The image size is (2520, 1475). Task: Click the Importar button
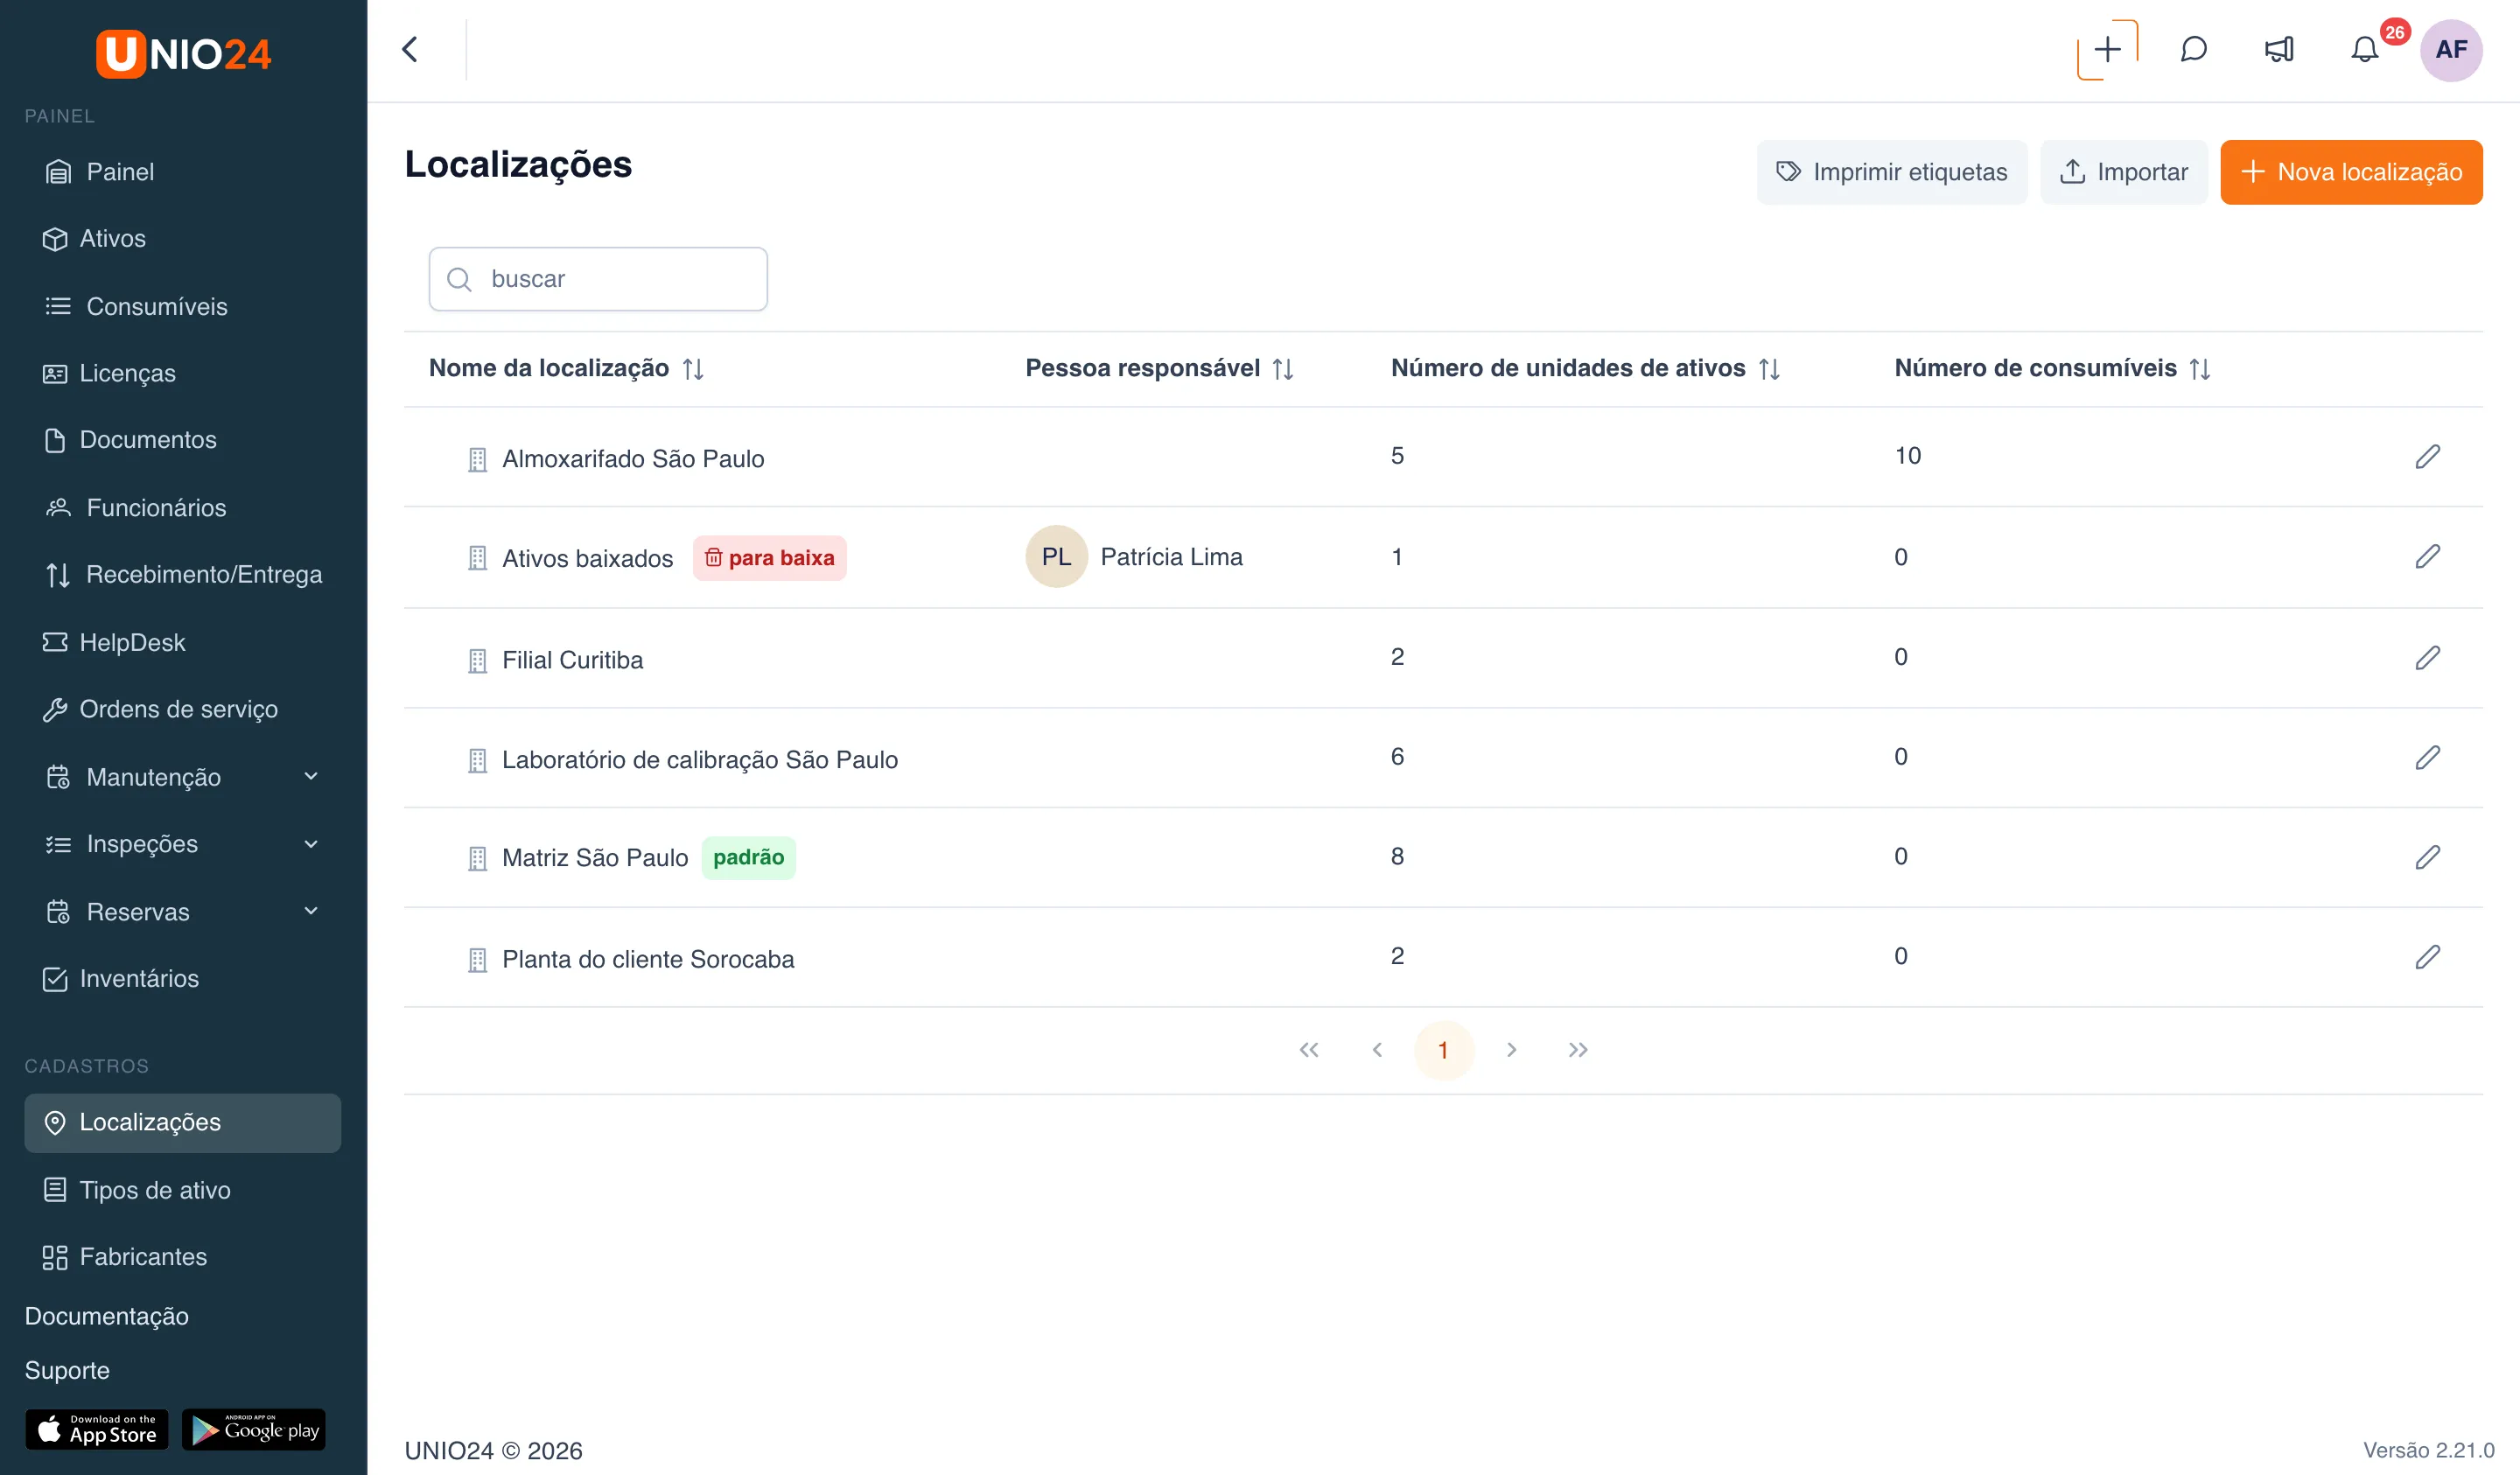(2123, 172)
